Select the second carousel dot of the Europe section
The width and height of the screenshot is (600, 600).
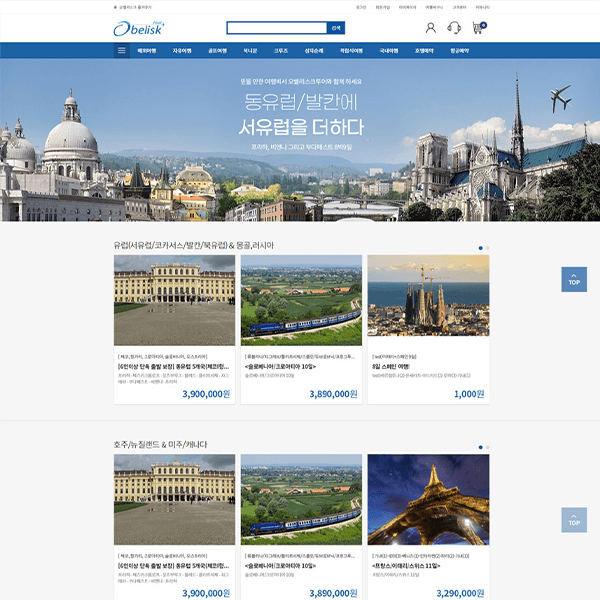click(488, 248)
